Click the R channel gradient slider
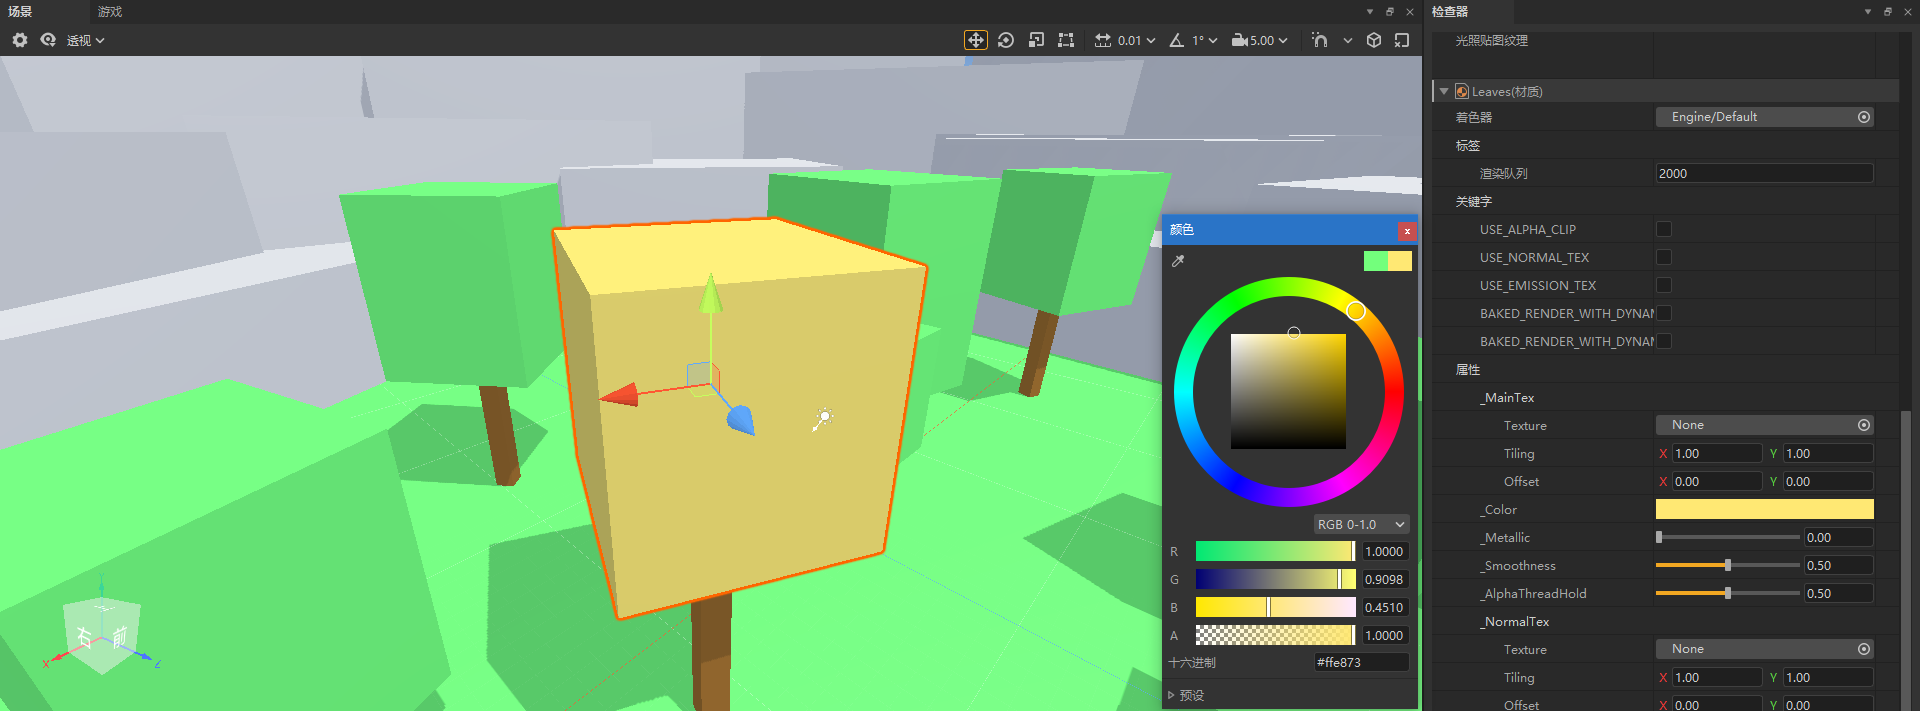This screenshot has height=711, width=1920. pyautogui.click(x=1276, y=551)
